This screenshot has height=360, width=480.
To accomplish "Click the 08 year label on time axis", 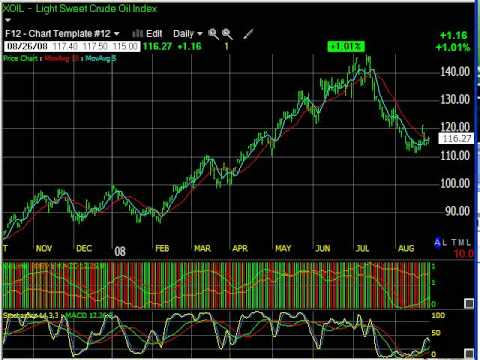I will pos(120,251).
